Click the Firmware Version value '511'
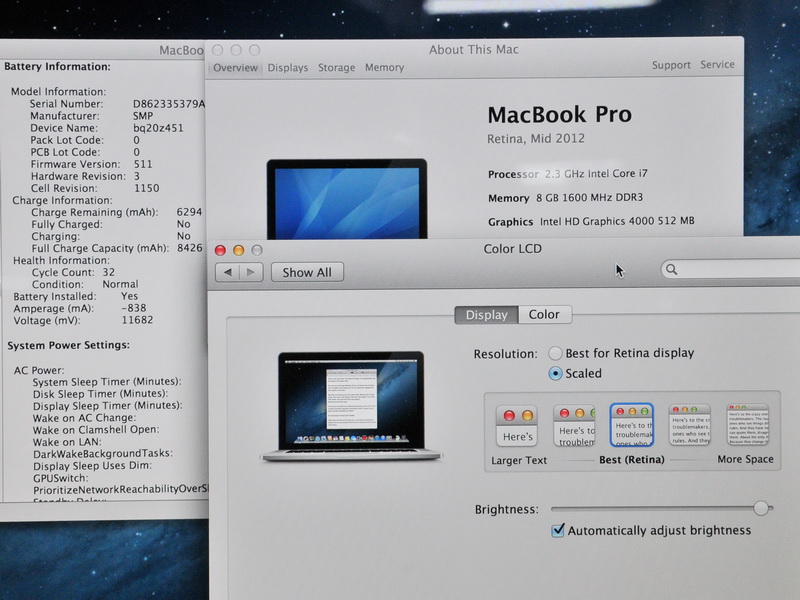This screenshot has width=800, height=600. point(143,164)
